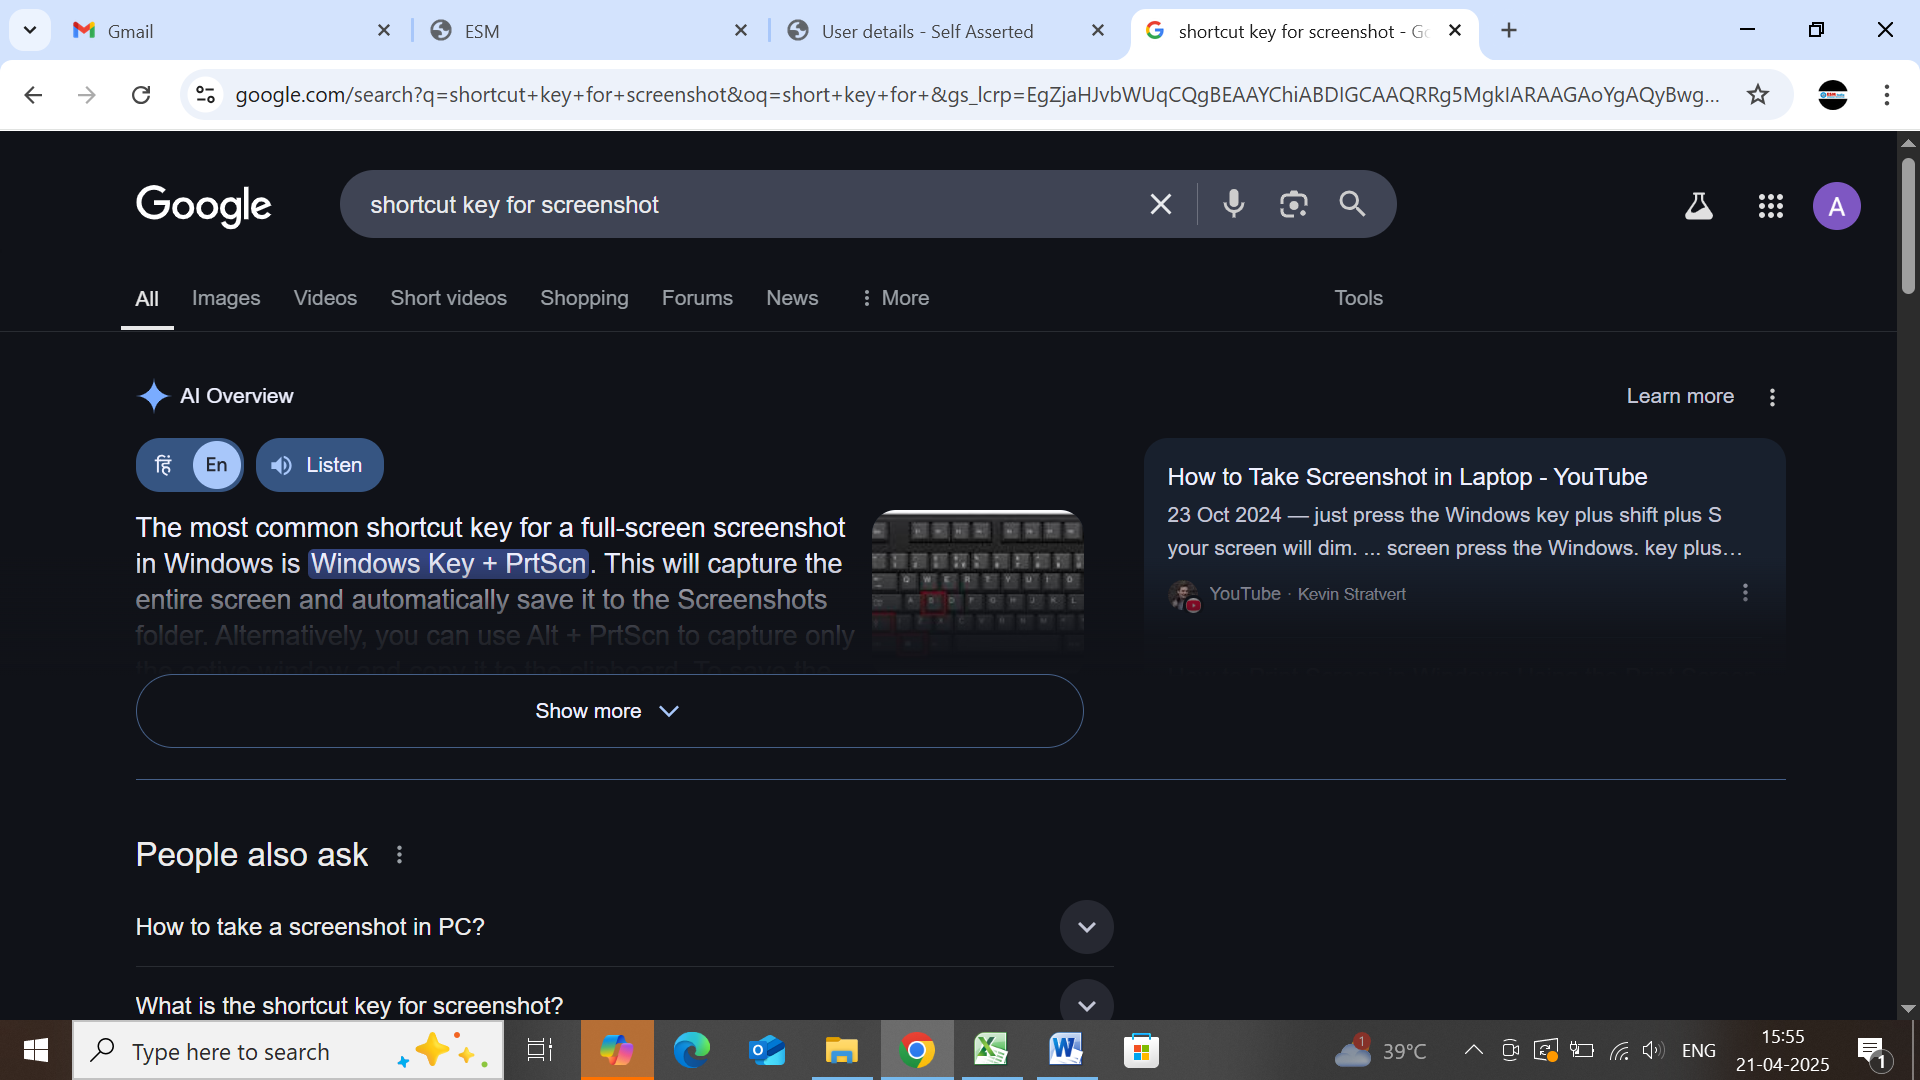Open the Tools filter options
Image resolution: width=1920 pixels, height=1080 pixels.
(x=1358, y=298)
